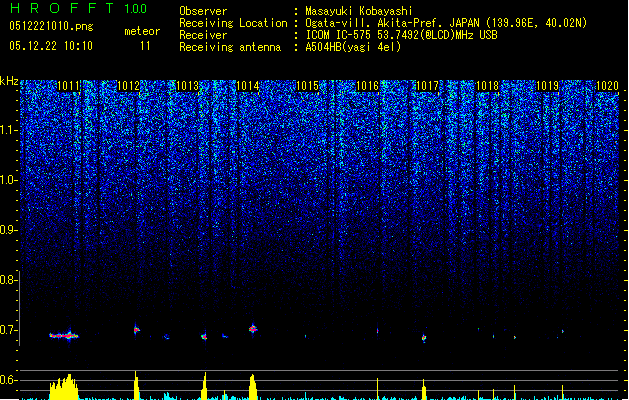Image resolution: width=629 pixels, height=400 pixels.
Task: Click the 1.0 kHz axis tick label
Action: tap(8, 181)
